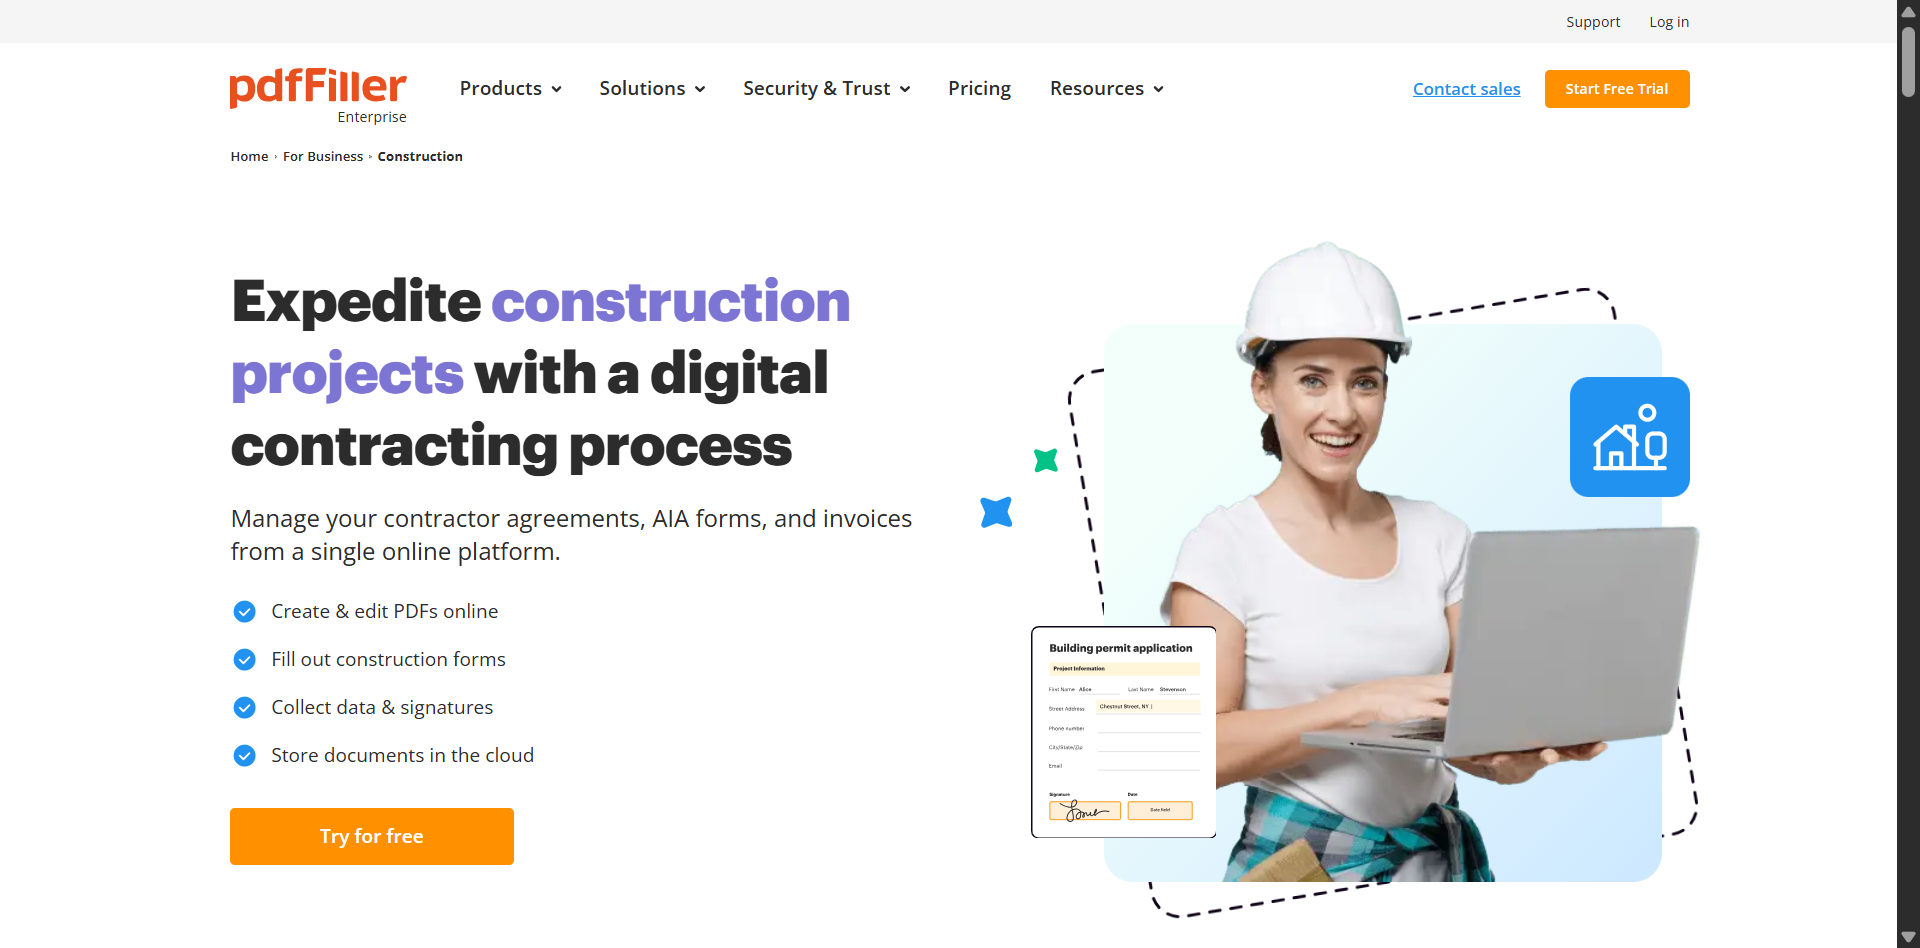Click the Log in link
This screenshot has width=1920, height=948.
(1669, 22)
